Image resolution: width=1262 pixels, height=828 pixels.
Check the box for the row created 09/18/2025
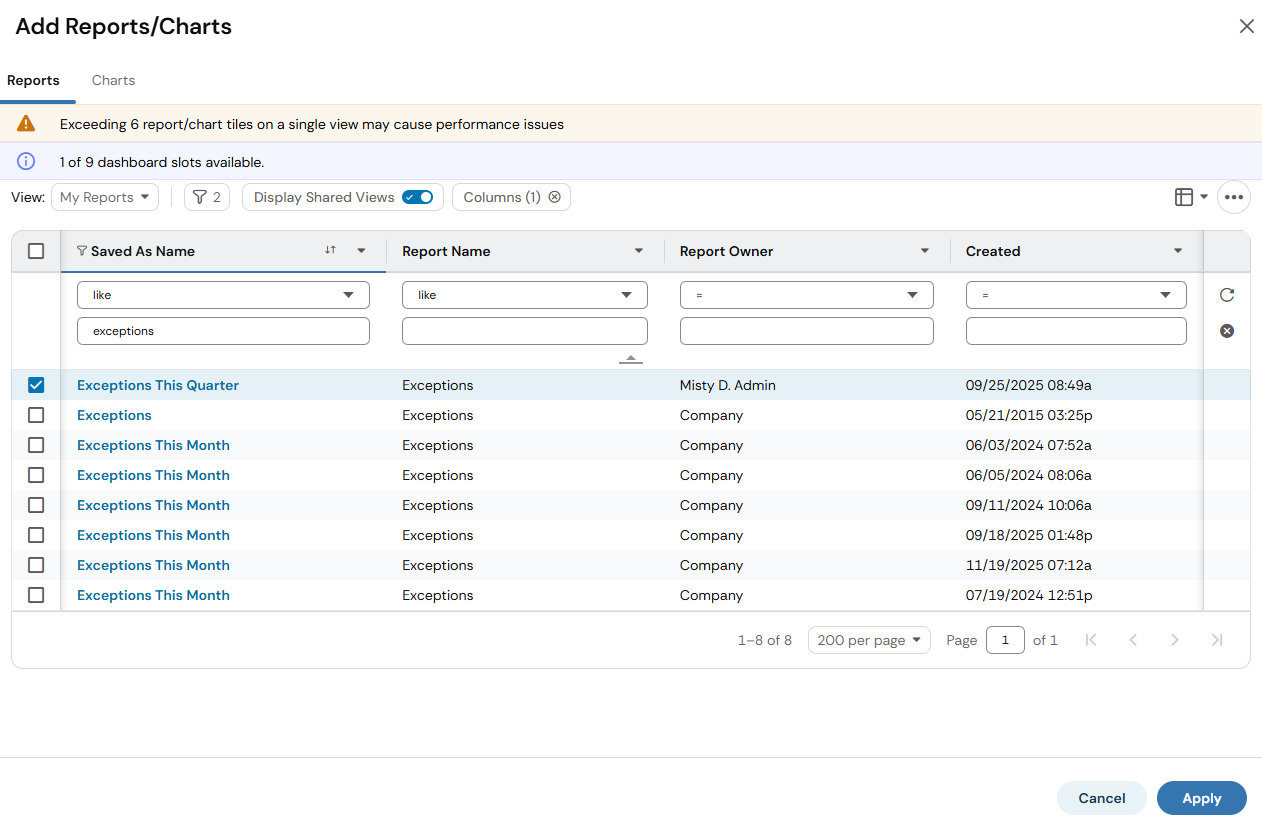coord(36,535)
